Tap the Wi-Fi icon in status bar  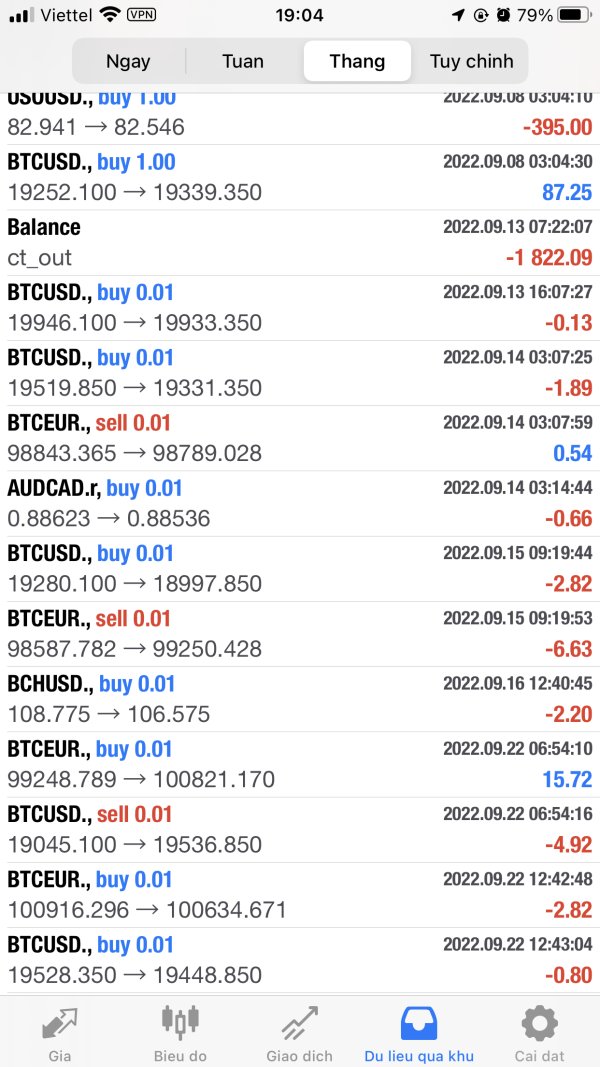[110, 15]
